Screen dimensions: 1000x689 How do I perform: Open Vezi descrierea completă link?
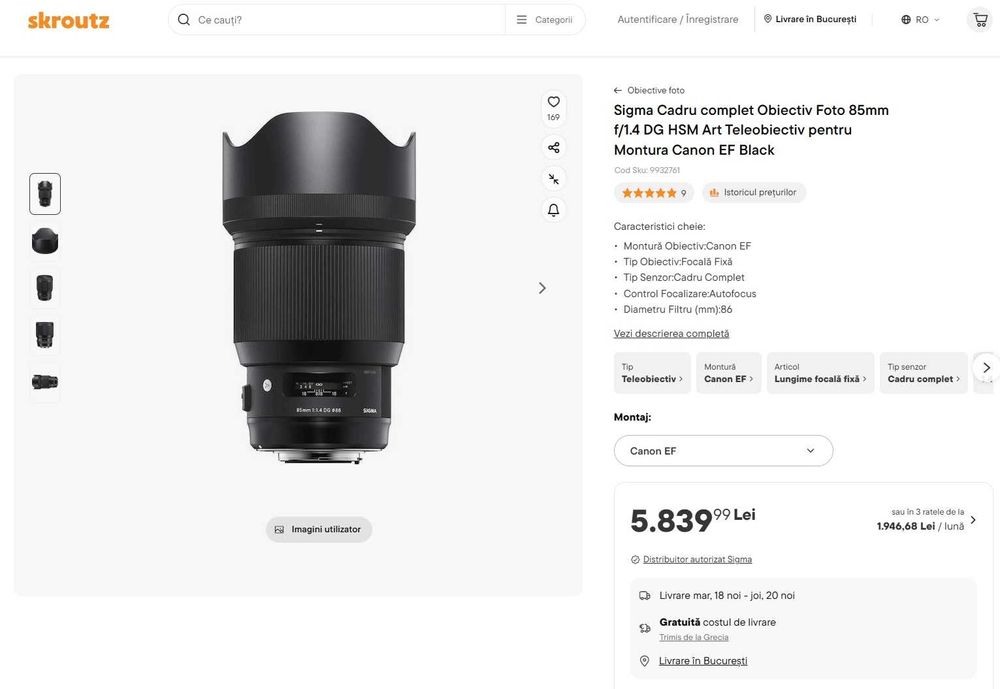click(x=671, y=334)
